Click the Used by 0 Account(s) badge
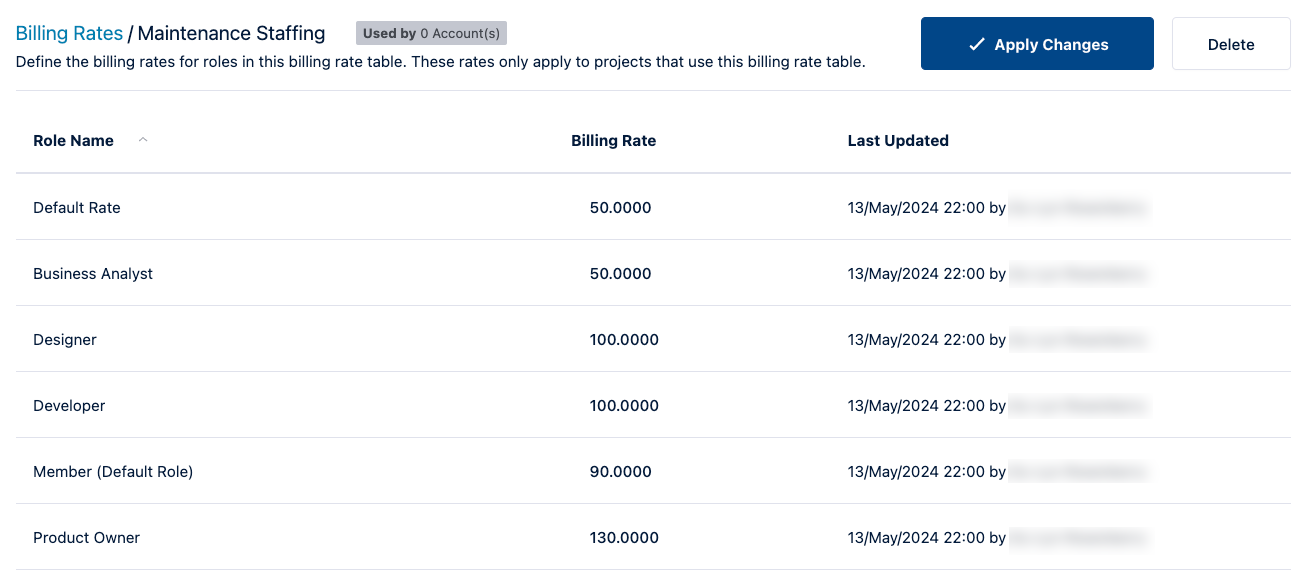This screenshot has width=1301, height=576. 431,33
